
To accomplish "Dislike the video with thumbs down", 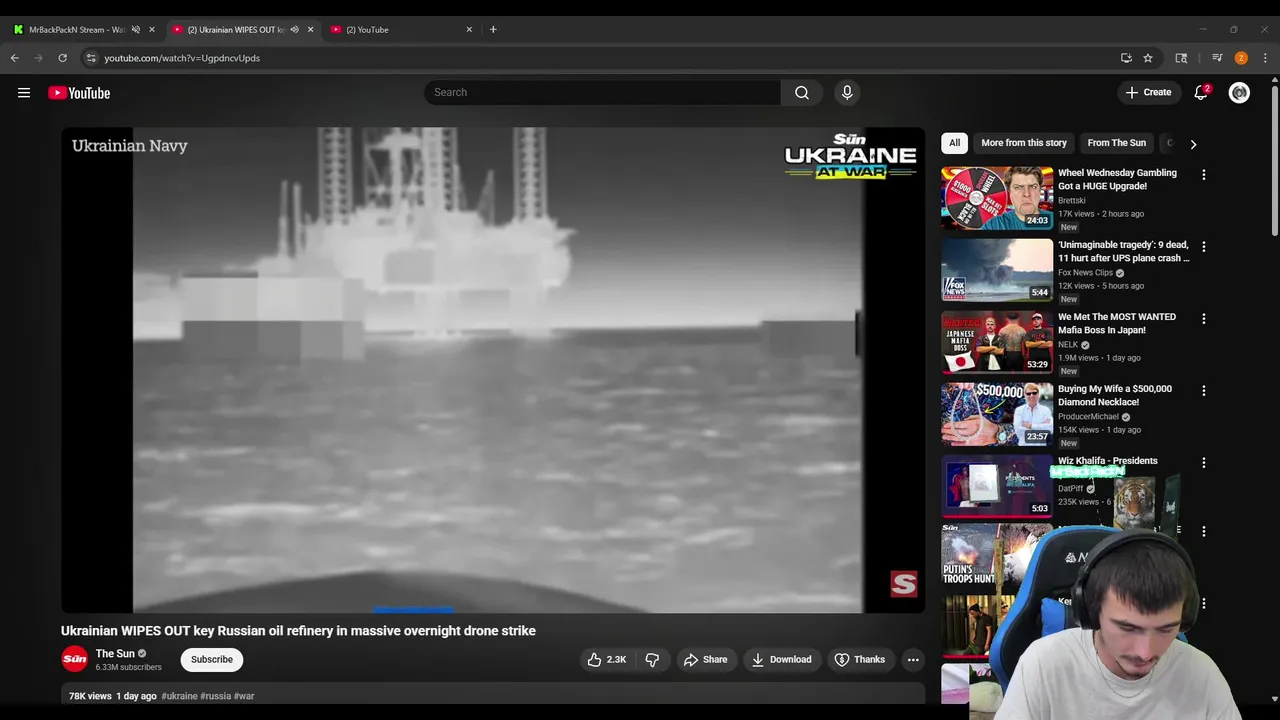I will click(652, 659).
